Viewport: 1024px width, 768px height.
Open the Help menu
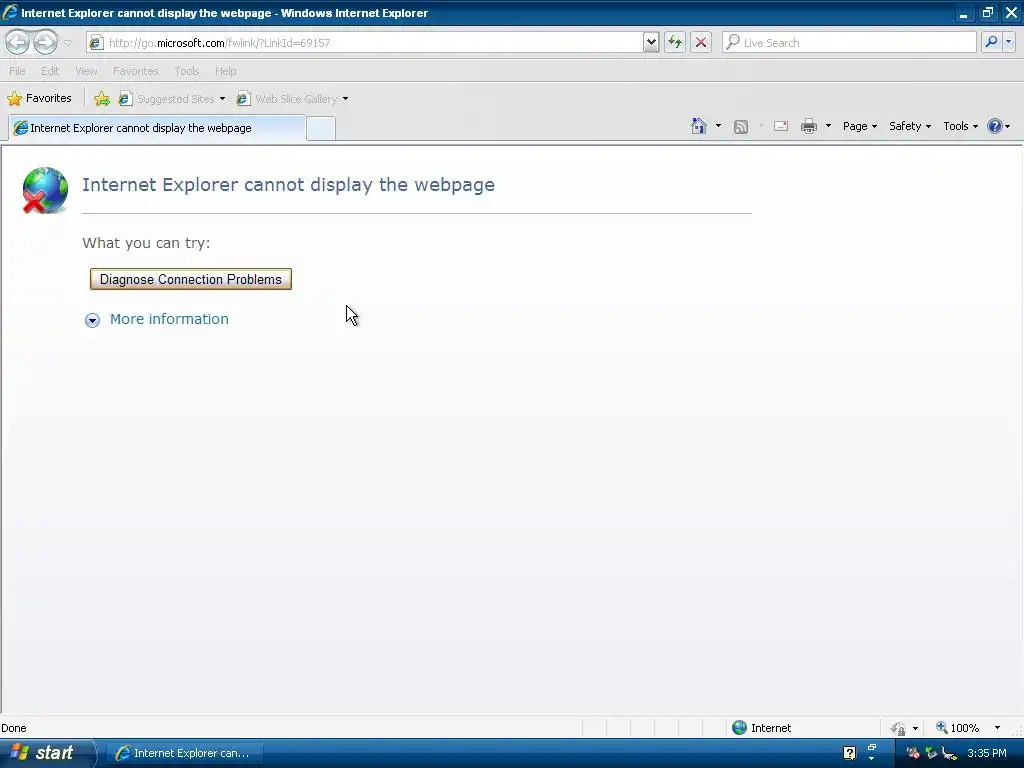coord(226,71)
